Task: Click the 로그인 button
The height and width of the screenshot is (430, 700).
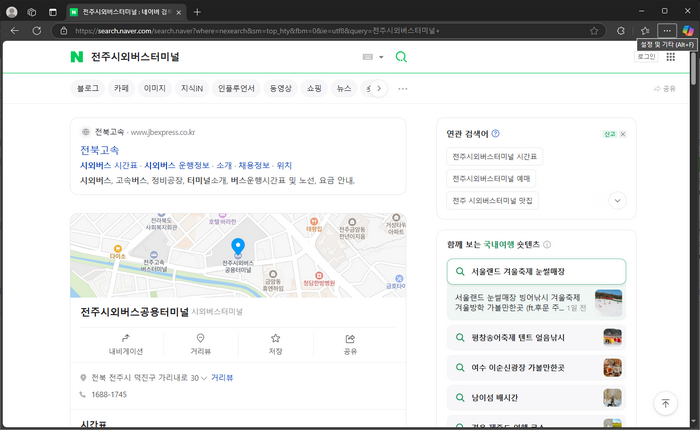Action: tap(646, 57)
